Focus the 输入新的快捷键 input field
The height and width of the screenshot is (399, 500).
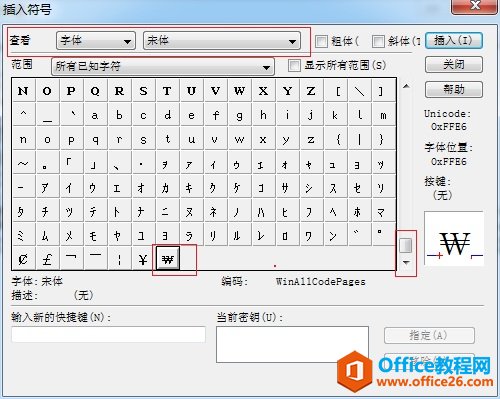point(108,334)
